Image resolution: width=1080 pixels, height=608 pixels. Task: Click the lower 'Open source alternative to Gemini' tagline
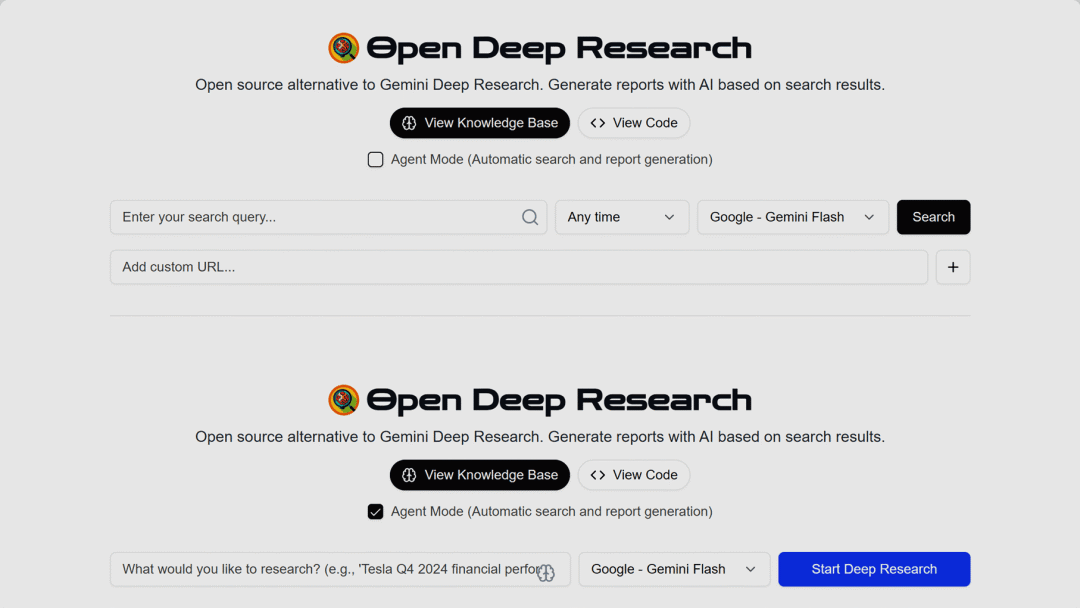pyautogui.click(x=540, y=437)
